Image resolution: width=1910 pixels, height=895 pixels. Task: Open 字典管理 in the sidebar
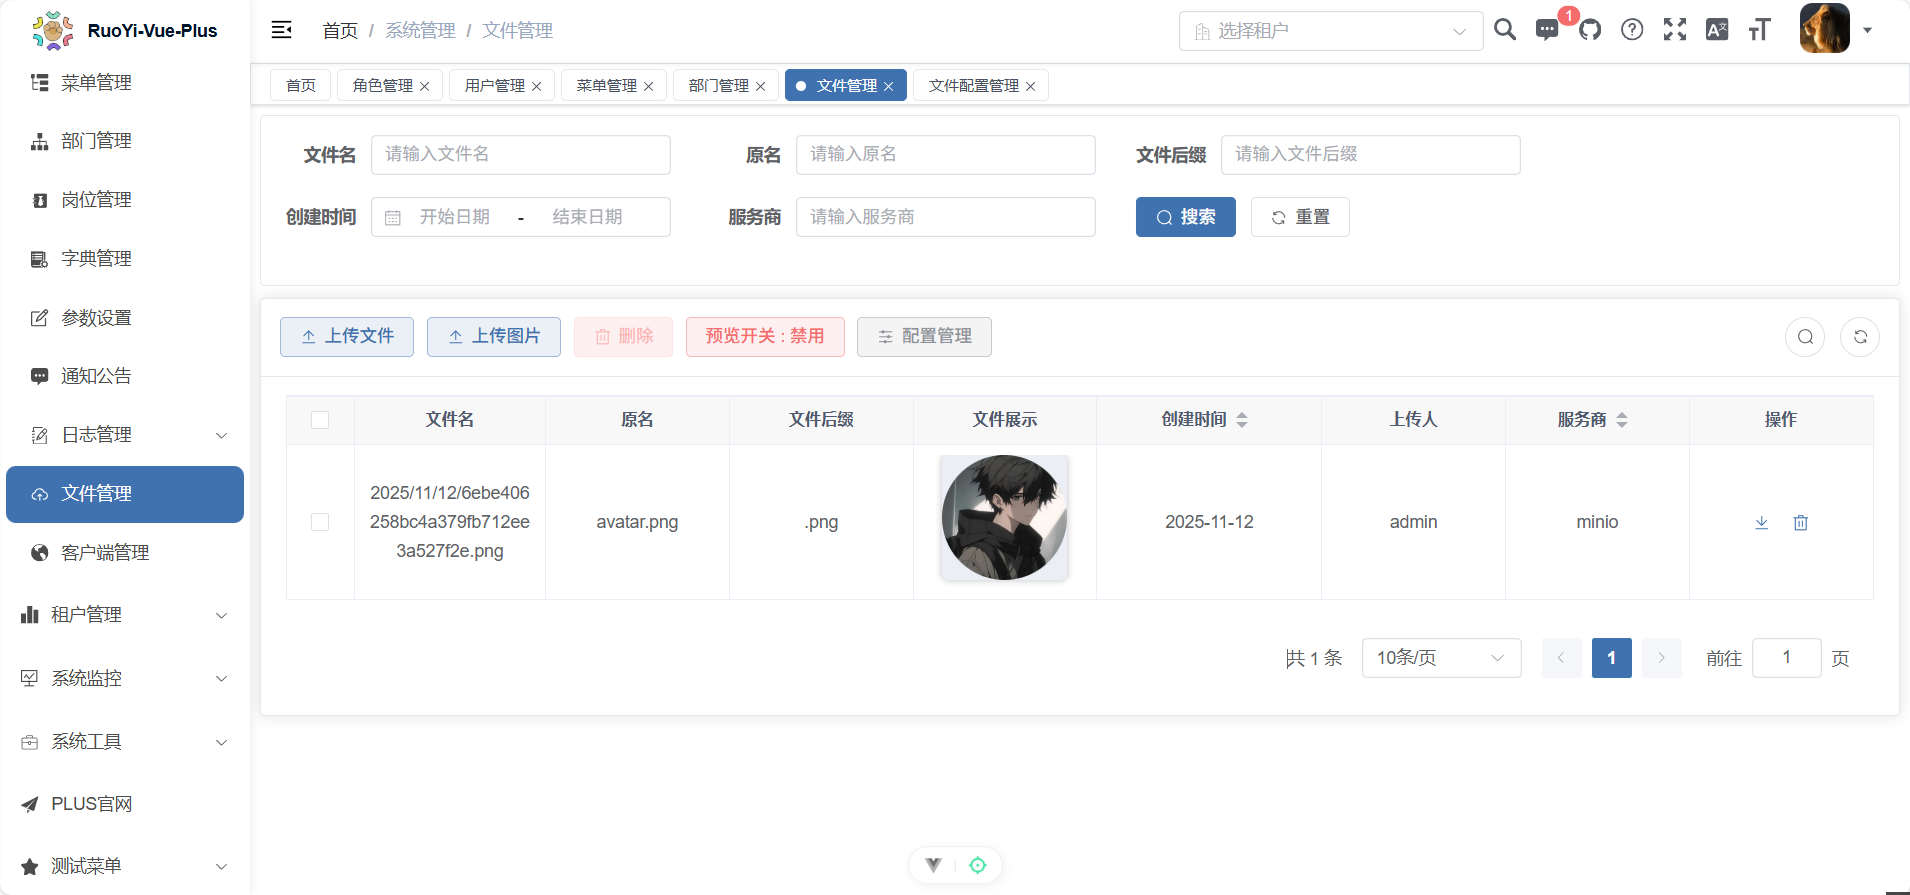tap(96, 259)
